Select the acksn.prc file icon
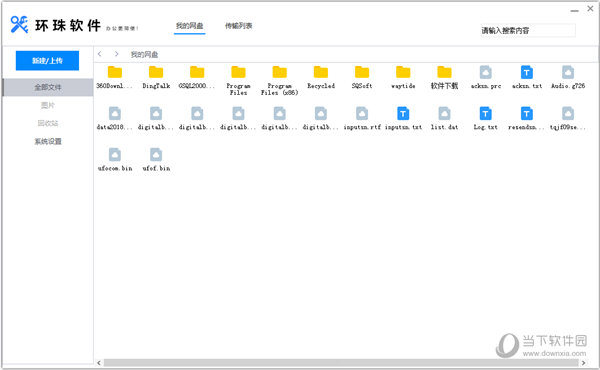600x370 pixels. pyautogui.click(x=486, y=72)
